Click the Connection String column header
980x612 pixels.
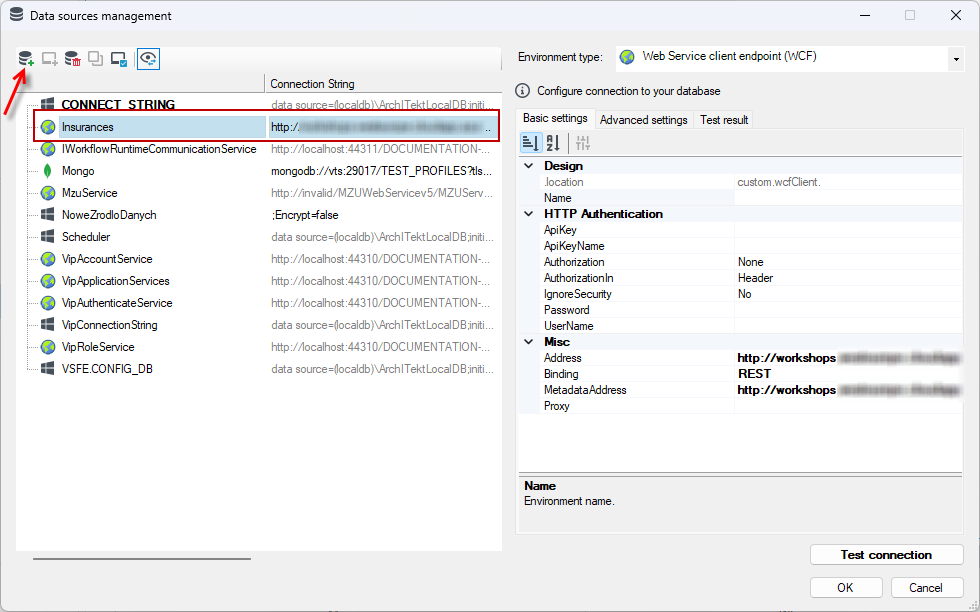tap(383, 84)
